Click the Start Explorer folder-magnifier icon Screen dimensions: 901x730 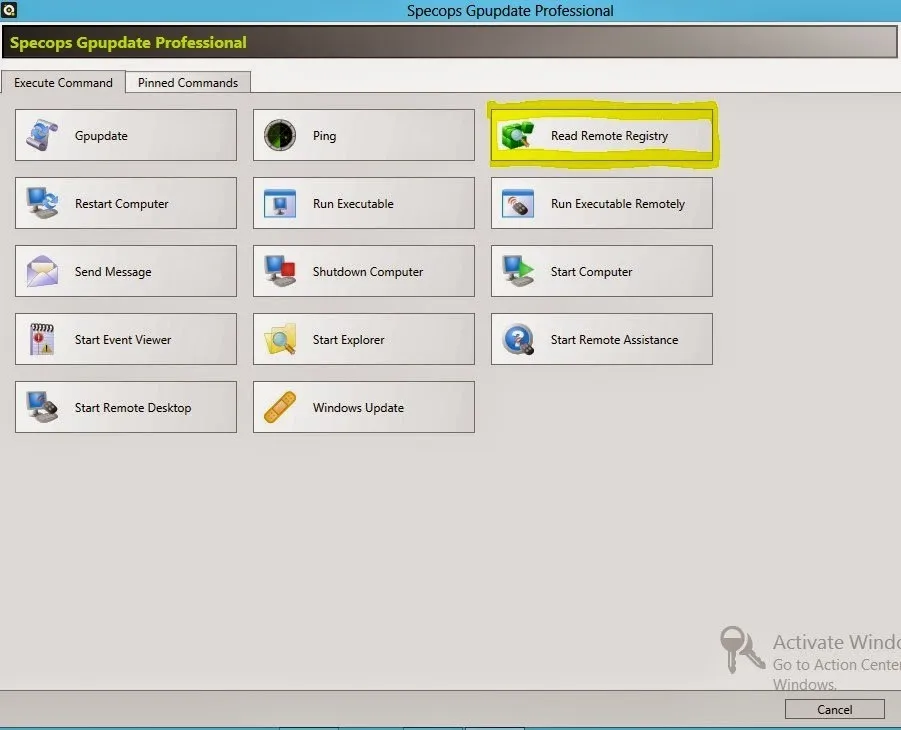(x=280, y=339)
